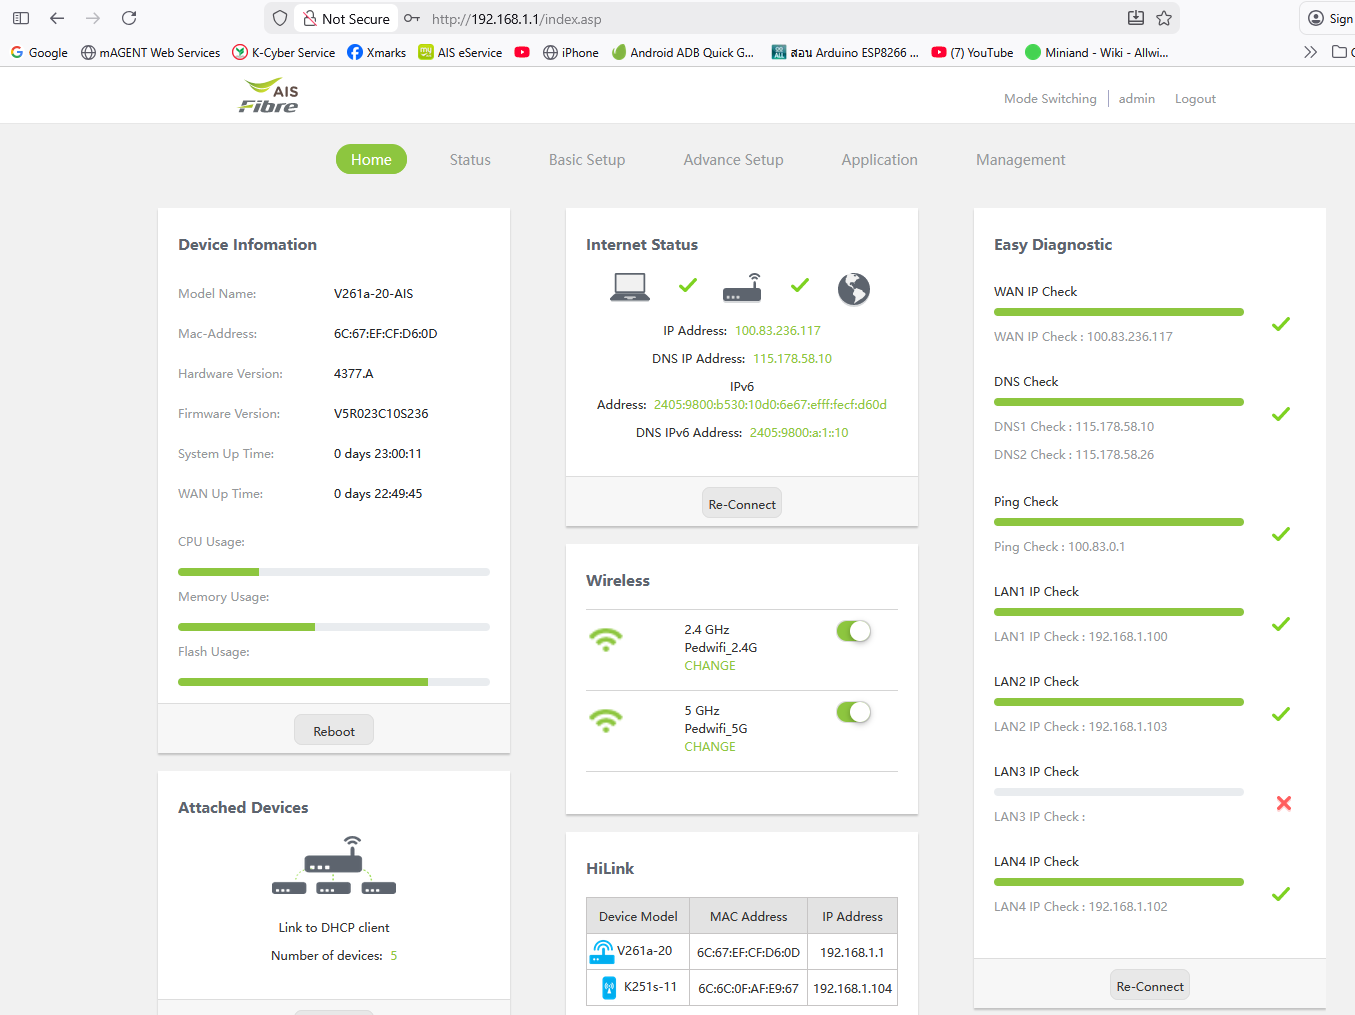Screen dimensions: 1355x1015
Task: Click the router icon in Internet Status
Action: [742, 288]
